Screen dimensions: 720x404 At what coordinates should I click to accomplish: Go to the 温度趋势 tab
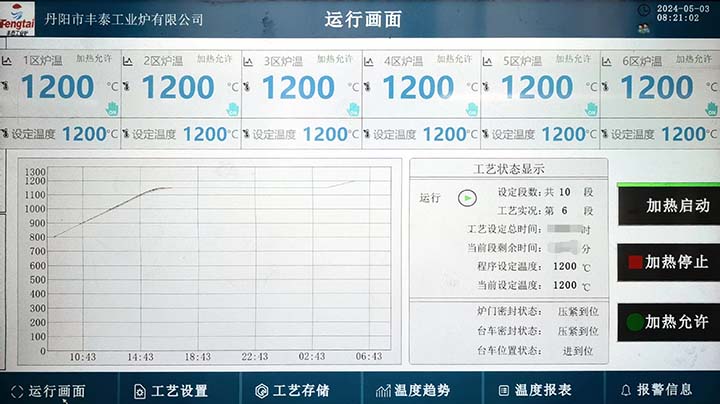pos(412,390)
